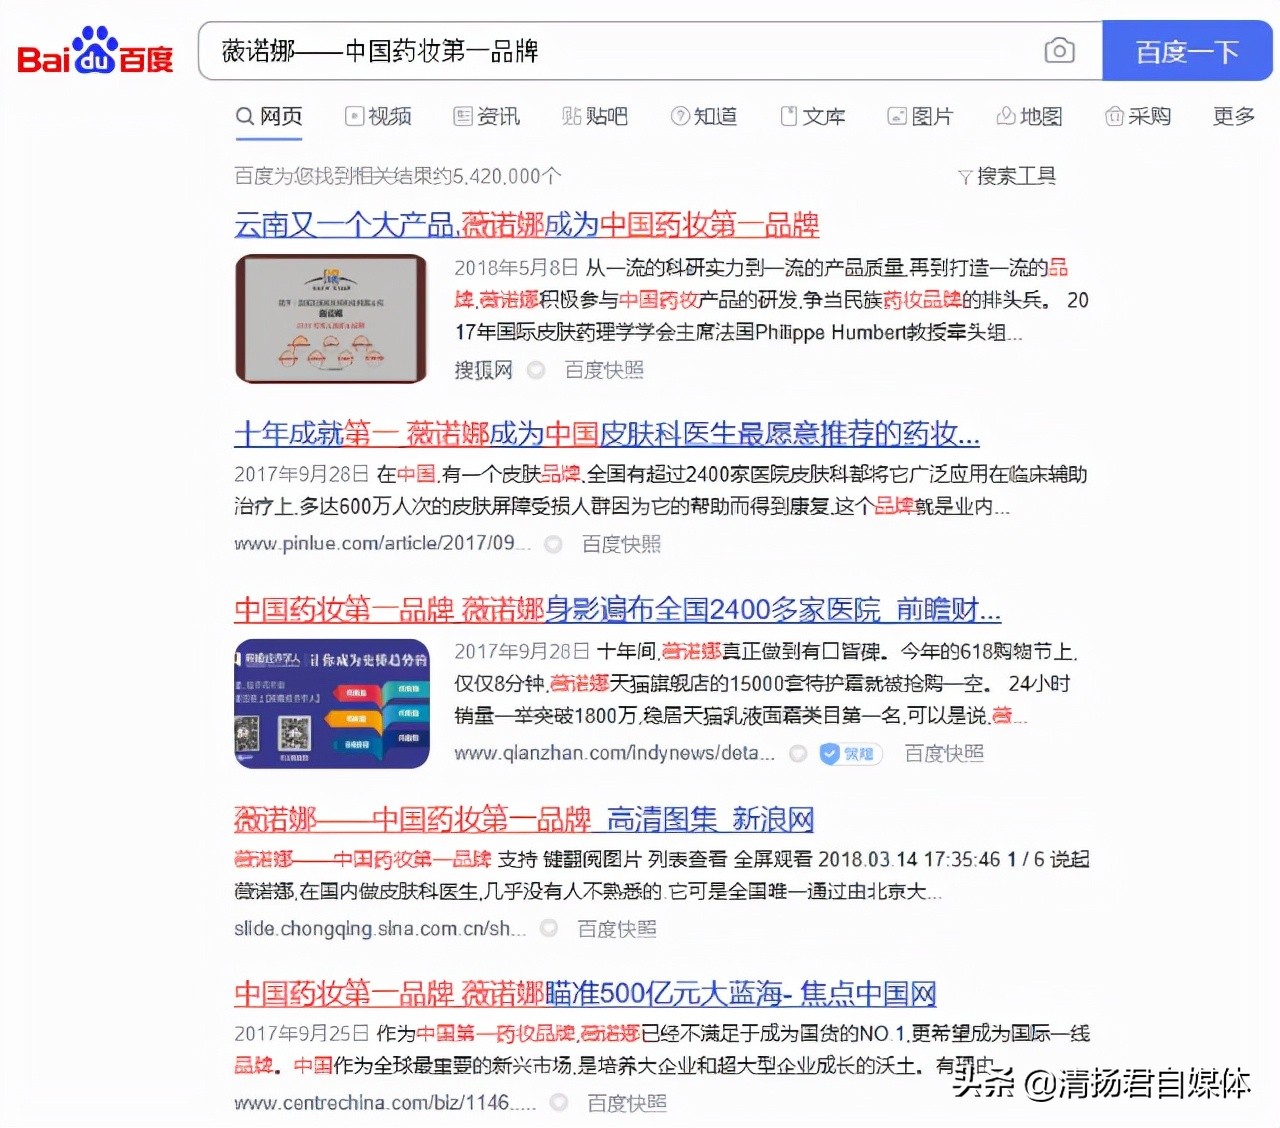Screen dimensions: 1280x1128
Task: Click the question mark icon on the 知道 tab
Action: (679, 116)
